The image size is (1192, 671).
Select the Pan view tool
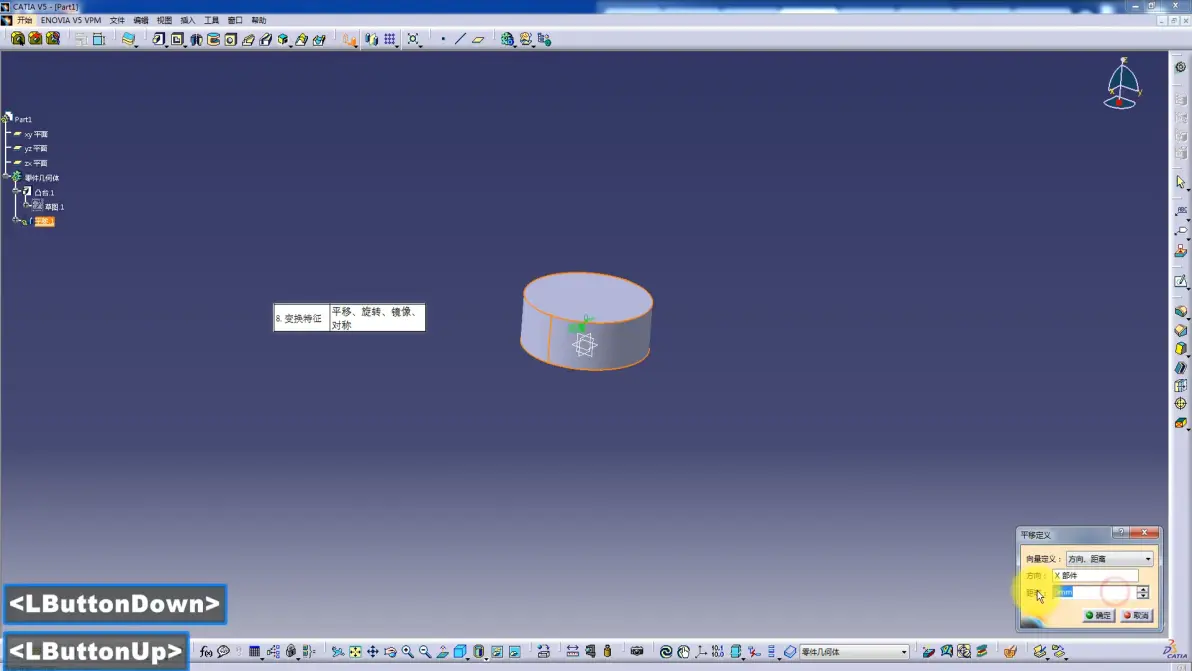pyautogui.click(x=372, y=651)
